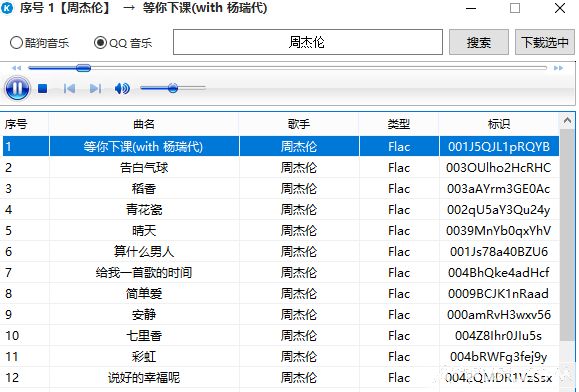Click identifier 0039MnYb0qxYhV
This screenshot has height=392, width=579.
pos(499,231)
